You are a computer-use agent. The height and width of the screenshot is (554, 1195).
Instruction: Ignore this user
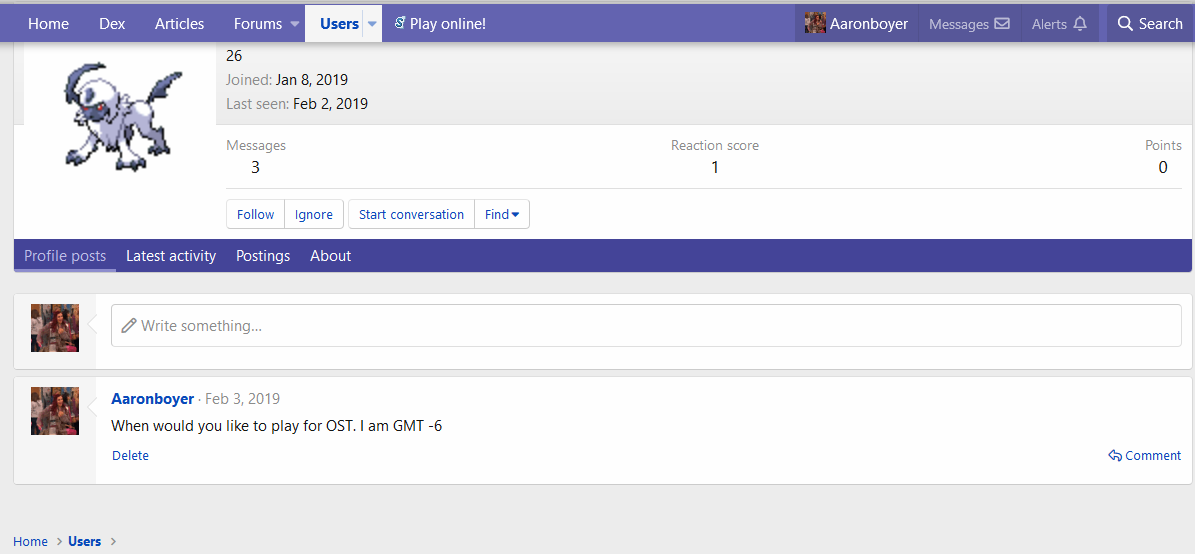click(314, 214)
